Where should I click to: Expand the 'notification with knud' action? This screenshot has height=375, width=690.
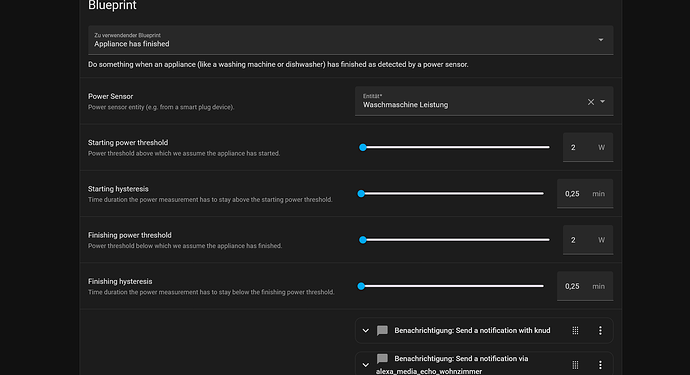tap(365, 331)
